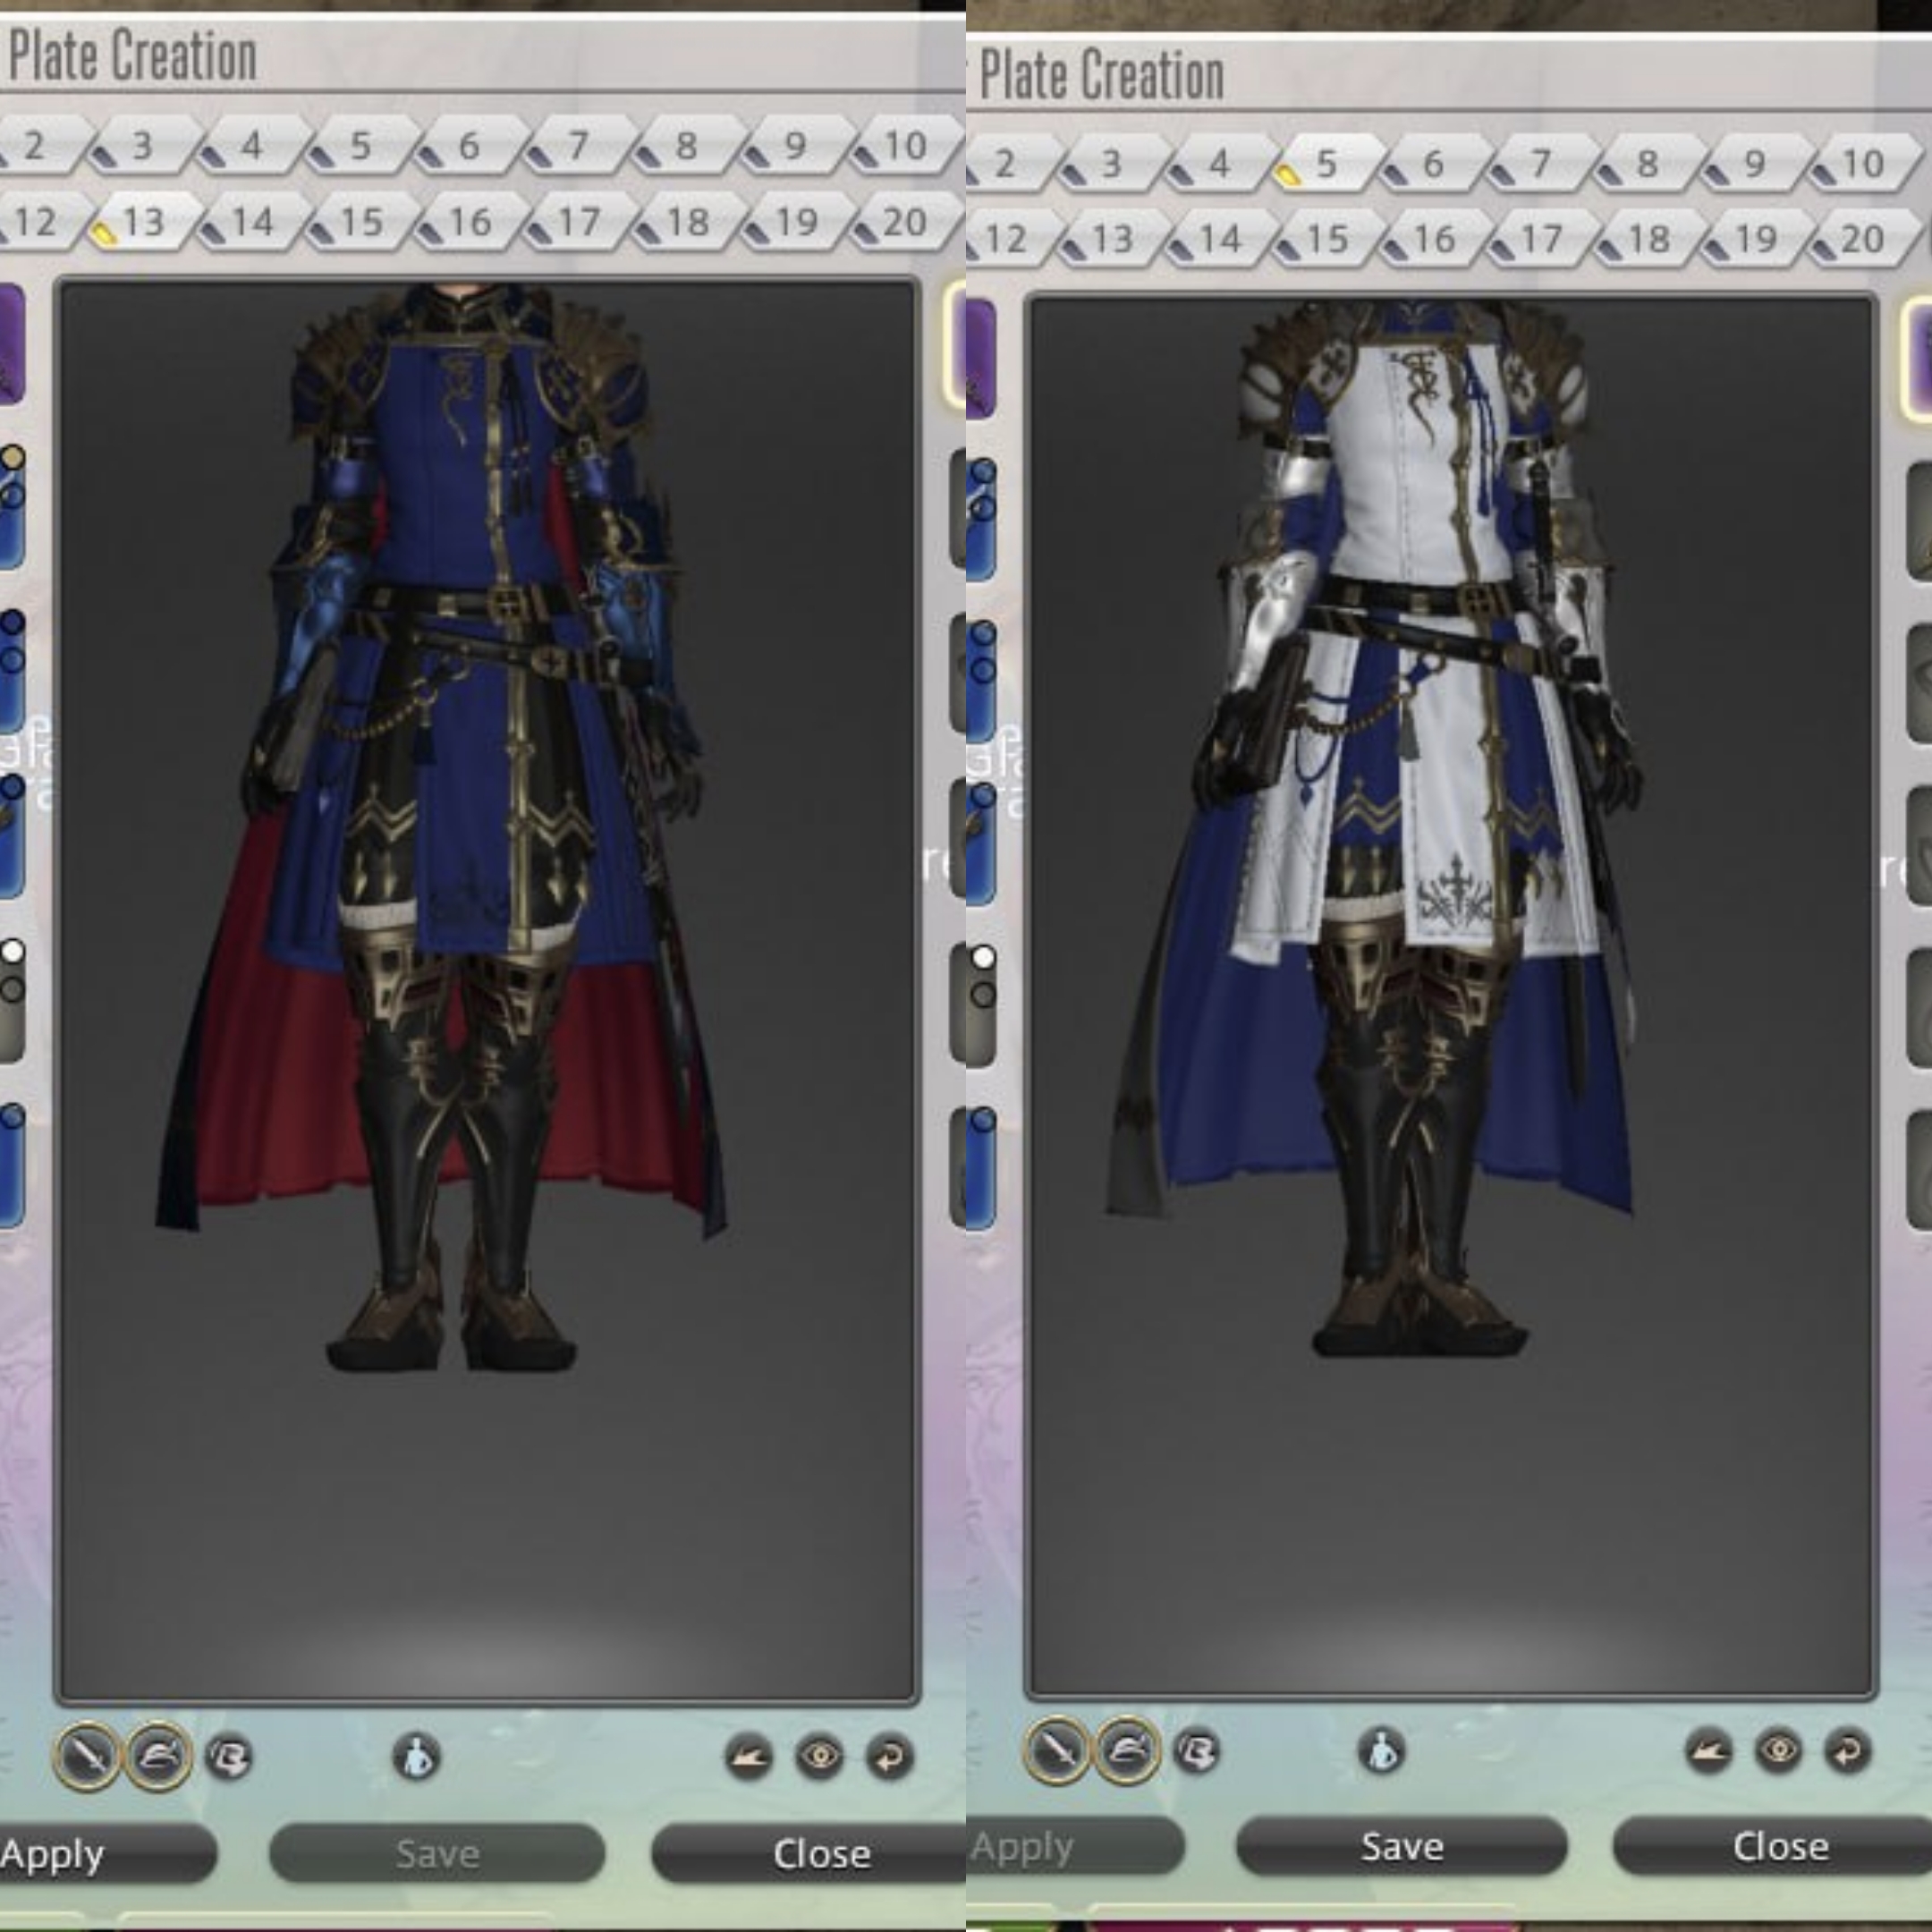This screenshot has width=1932, height=1932.
Task: Toggle headgear display in right Plate Creation window
Action: (x=1127, y=1750)
